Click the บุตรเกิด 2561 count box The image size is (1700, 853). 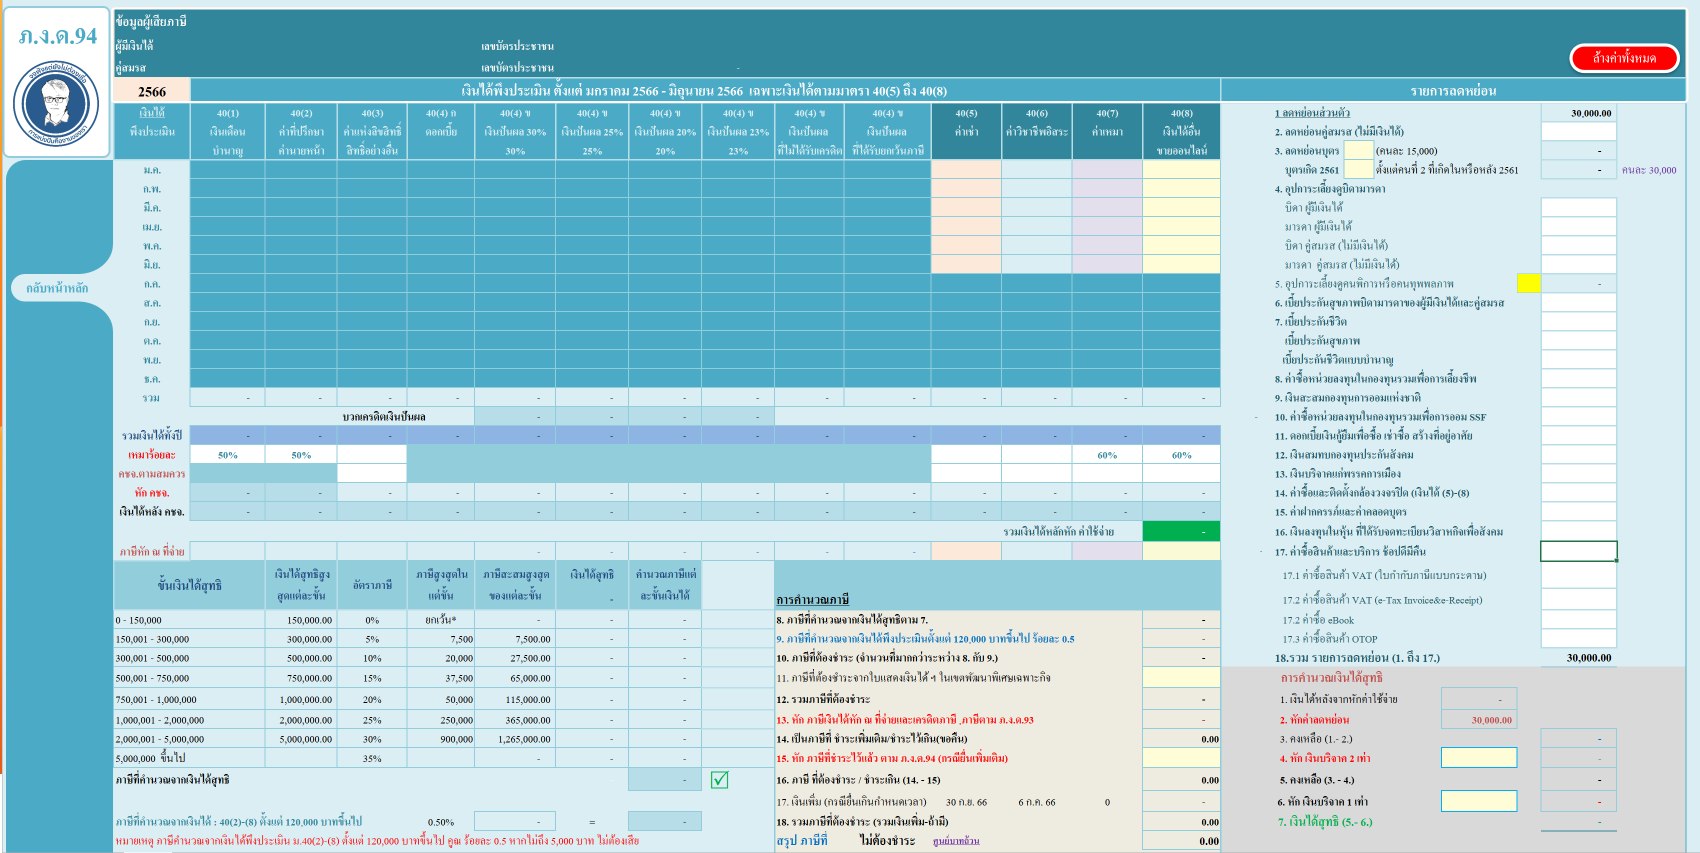coord(1358,170)
